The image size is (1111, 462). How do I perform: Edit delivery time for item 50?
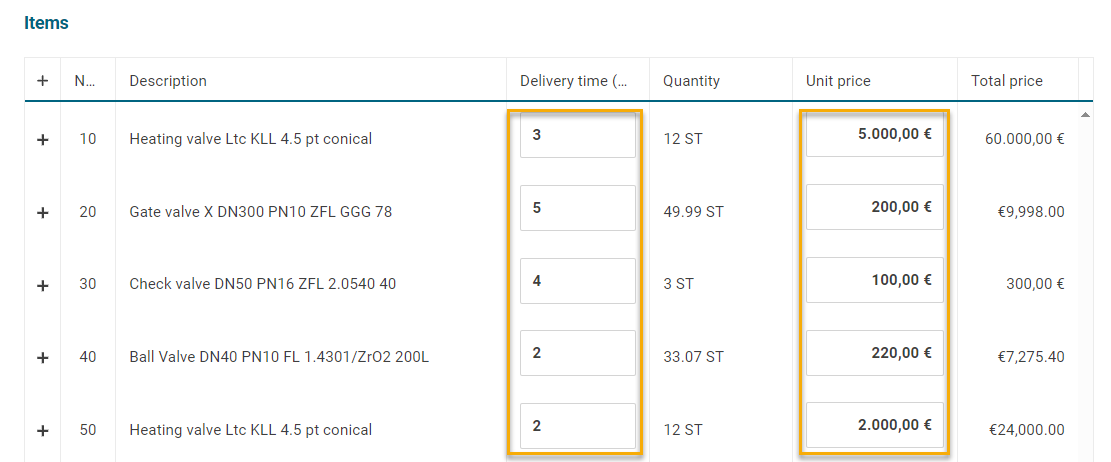577,426
